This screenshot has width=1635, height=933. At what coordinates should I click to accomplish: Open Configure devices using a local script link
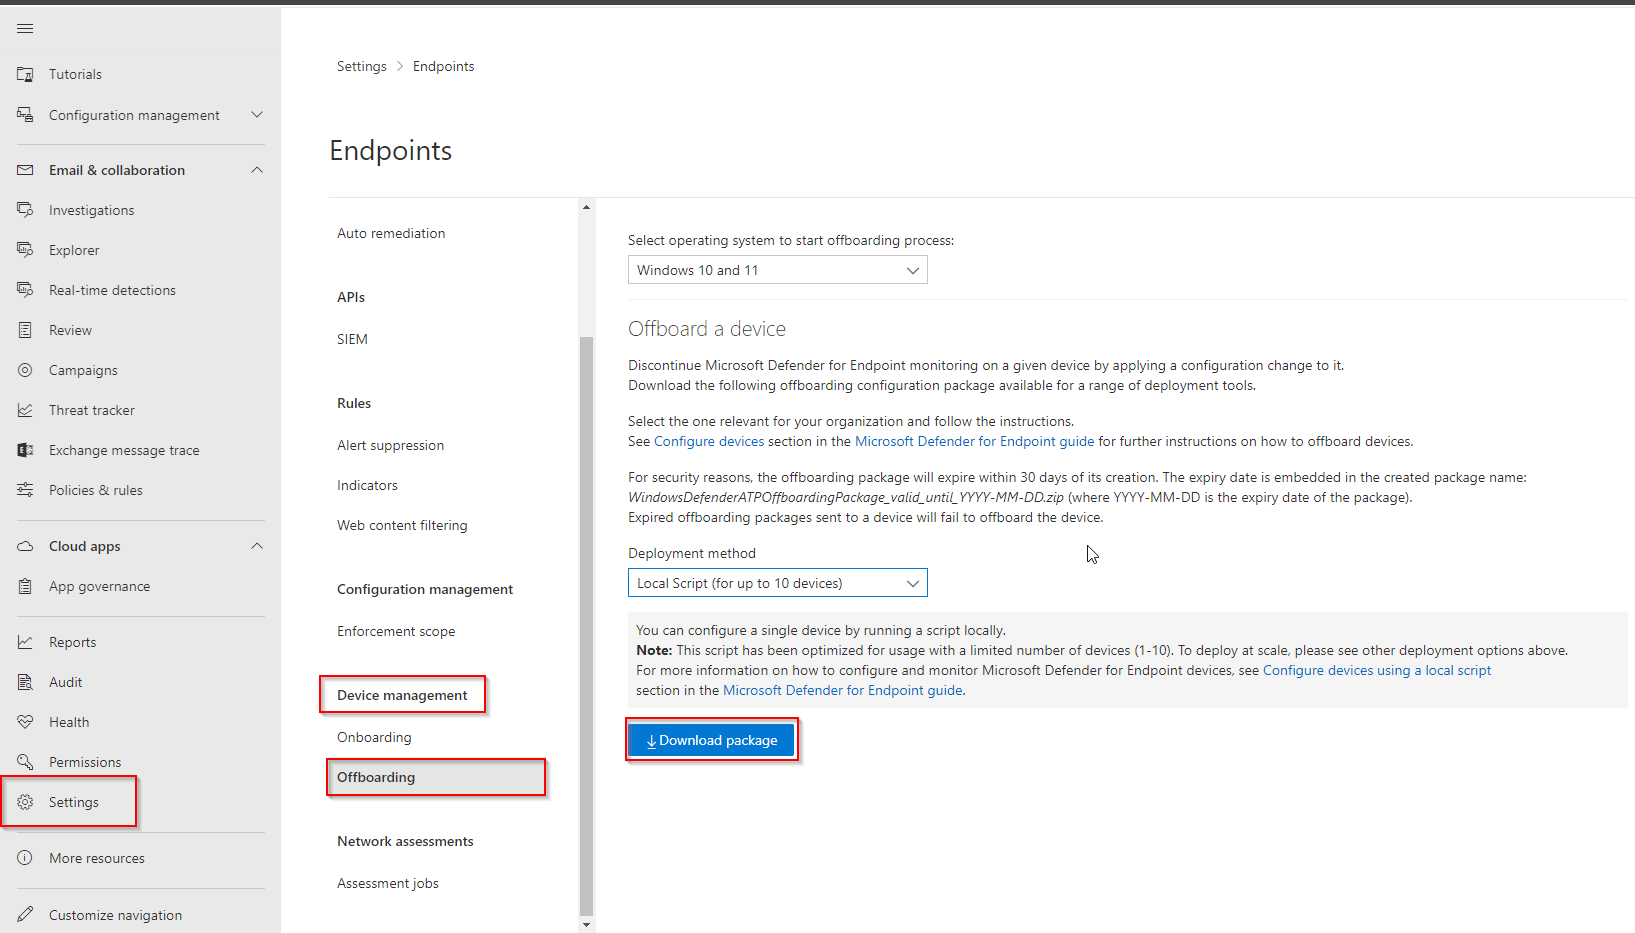click(1377, 670)
